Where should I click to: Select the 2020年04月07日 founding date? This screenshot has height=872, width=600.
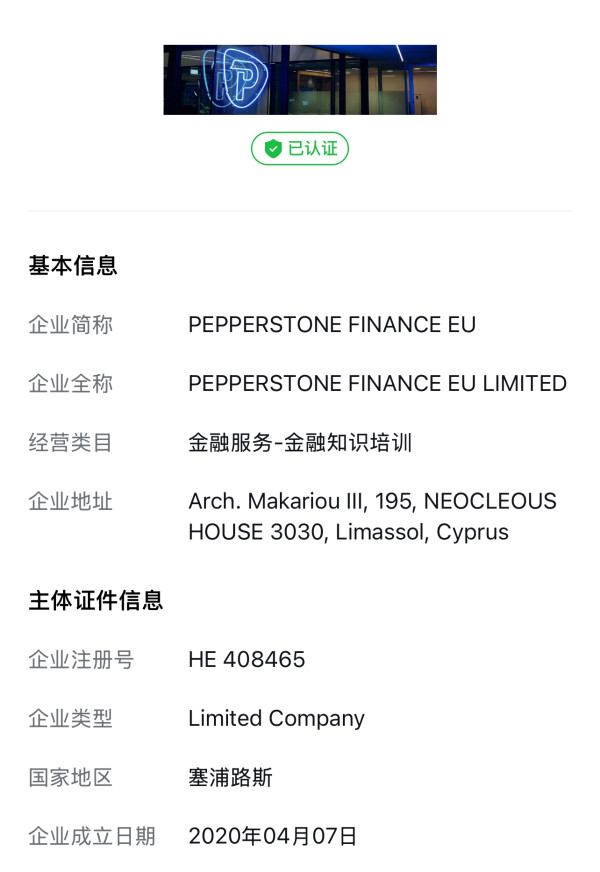272,837
